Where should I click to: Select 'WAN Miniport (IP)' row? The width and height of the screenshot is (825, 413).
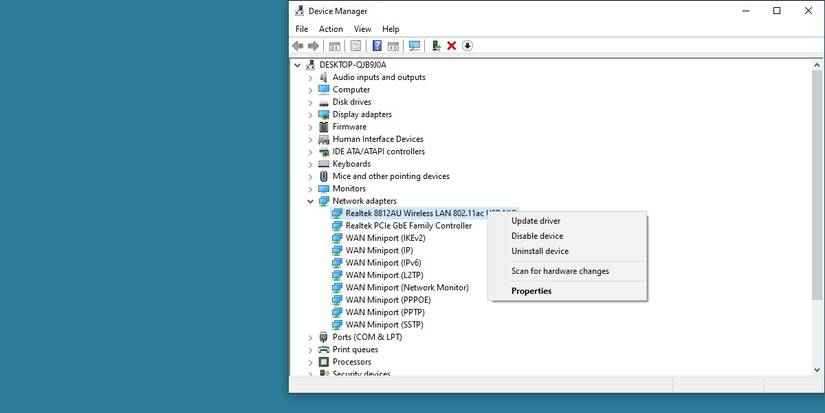[379, 250]
